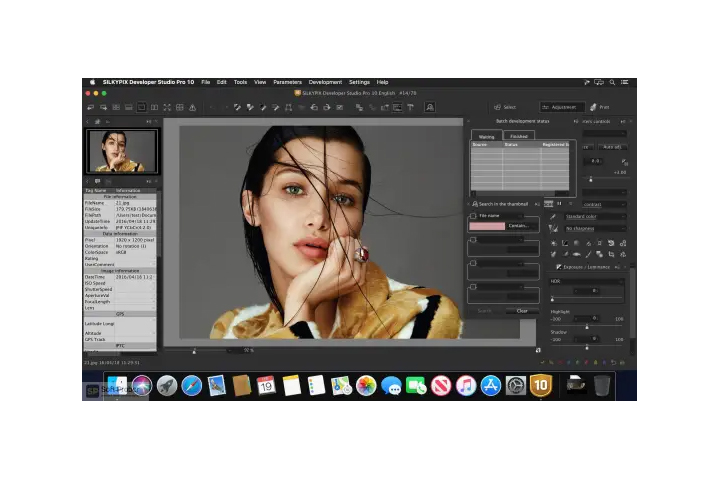Click the undo arrow in status bar

613,362
